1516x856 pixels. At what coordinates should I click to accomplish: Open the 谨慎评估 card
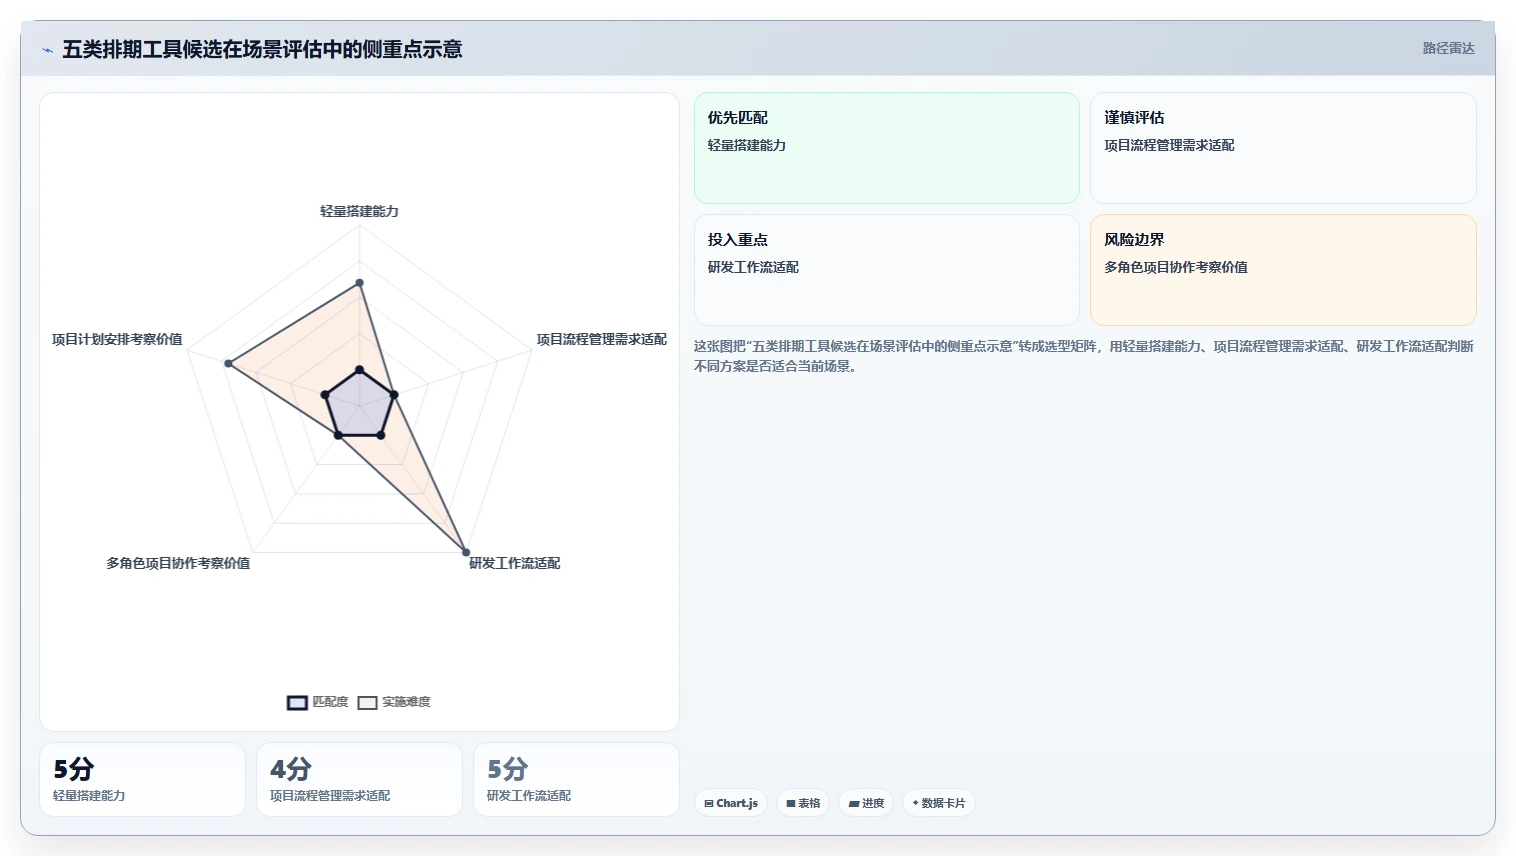(x=1283, y=148)
